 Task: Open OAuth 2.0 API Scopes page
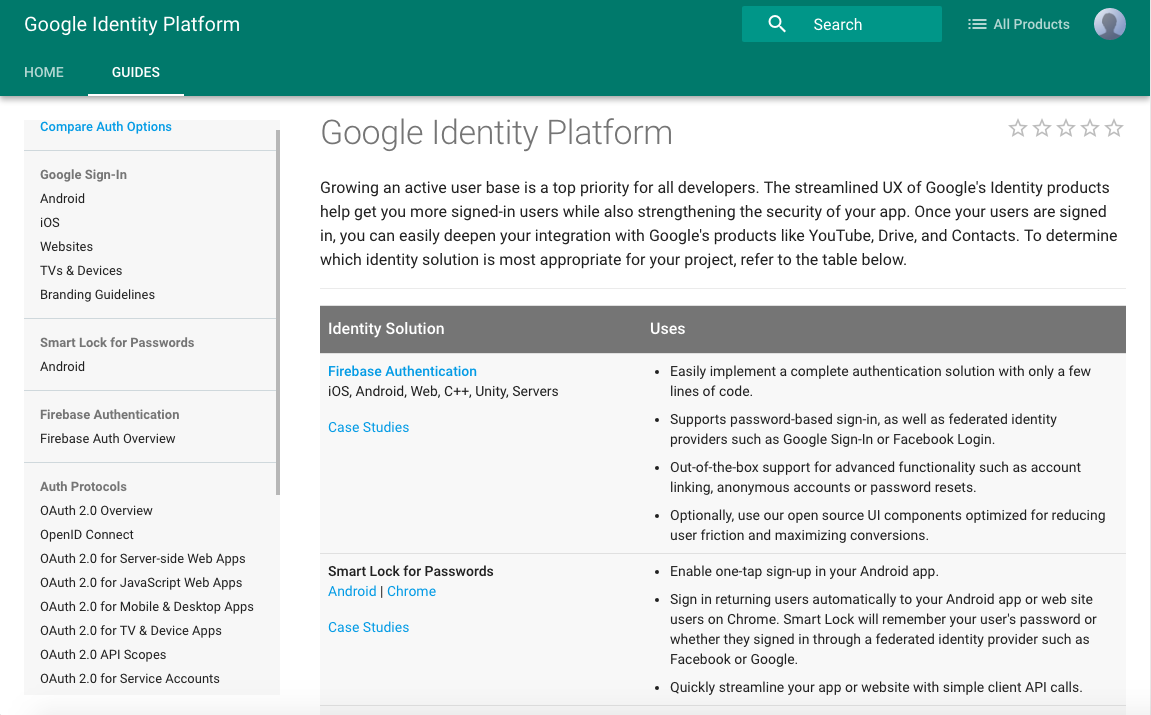103,655
